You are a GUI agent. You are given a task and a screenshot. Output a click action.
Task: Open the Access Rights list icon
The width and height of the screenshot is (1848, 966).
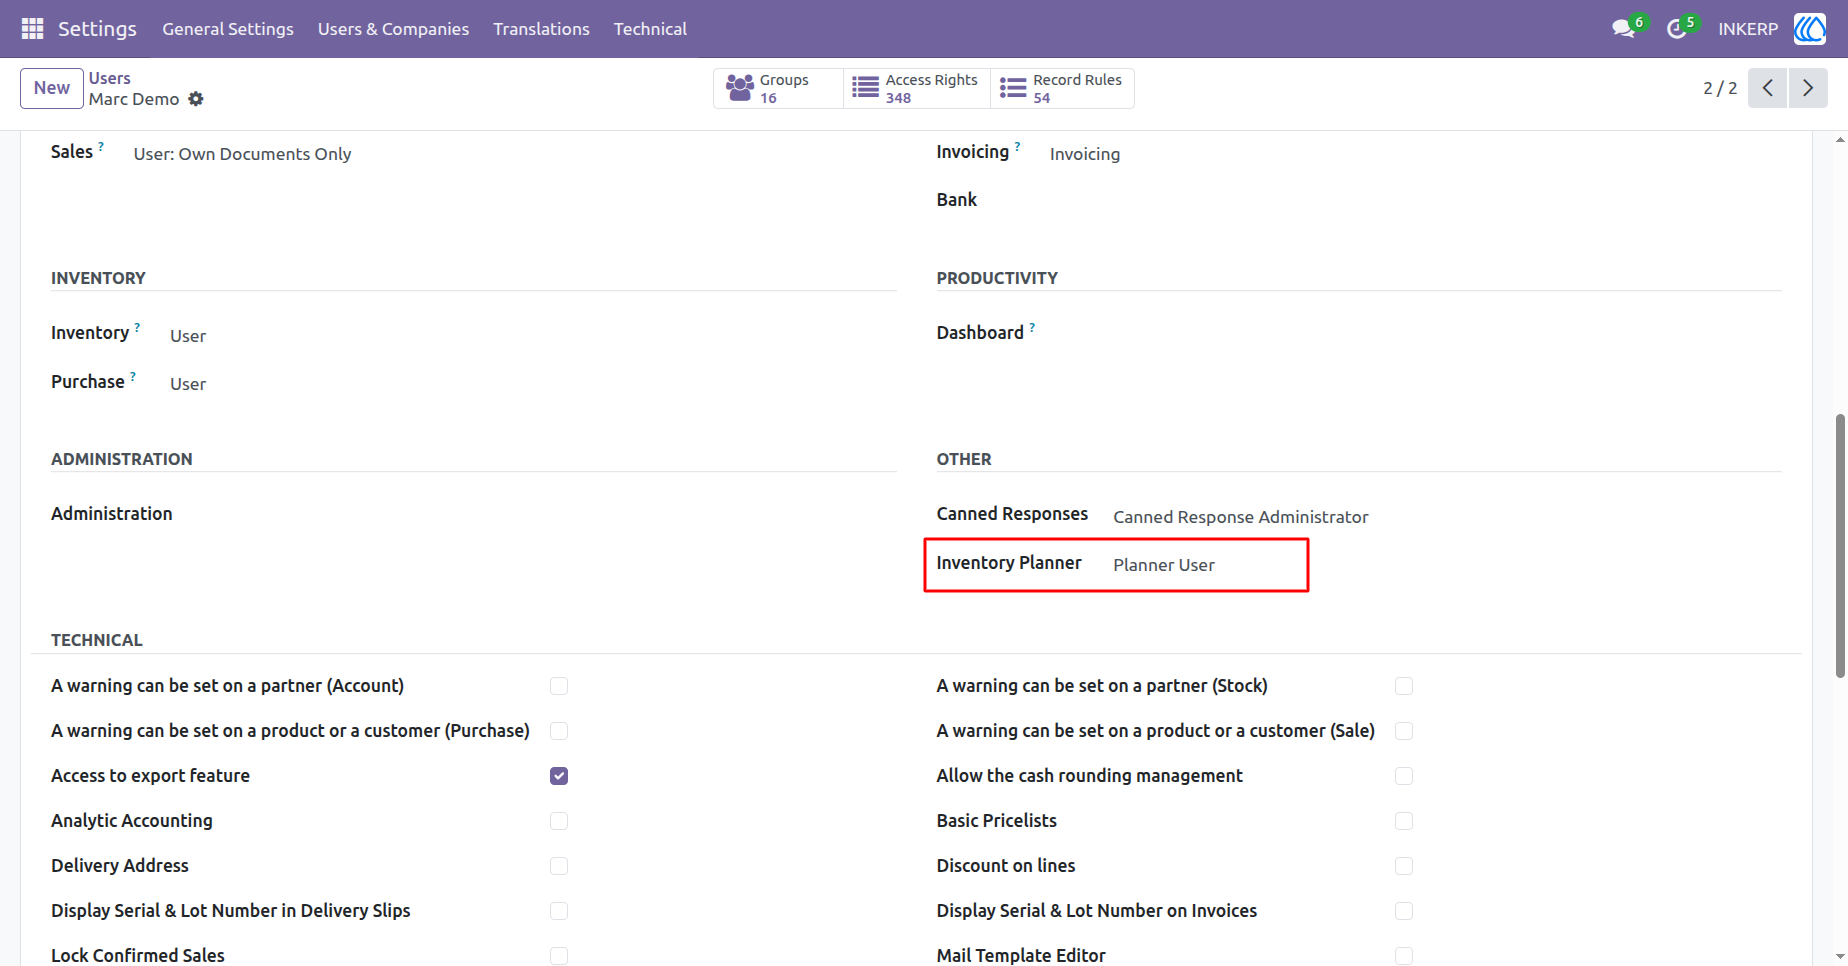865,88
